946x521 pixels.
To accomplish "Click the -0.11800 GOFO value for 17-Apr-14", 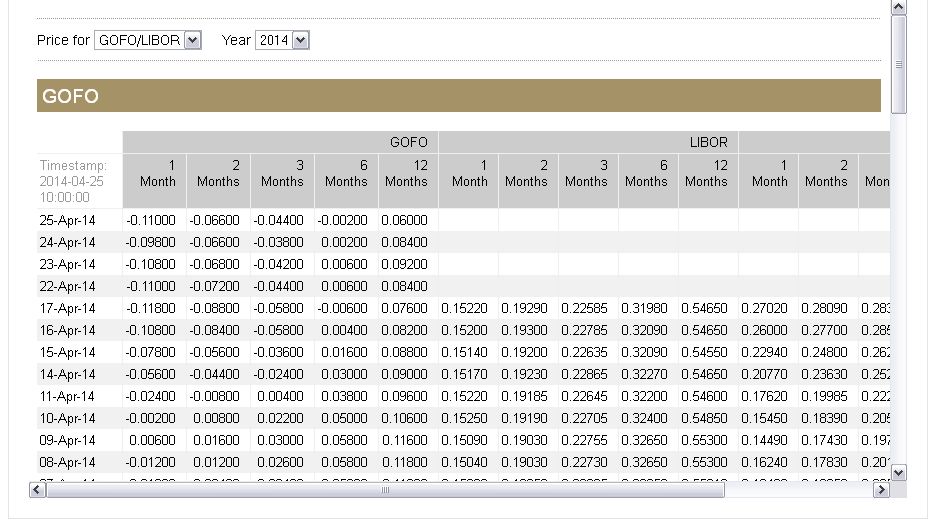I will pos(151,308).
